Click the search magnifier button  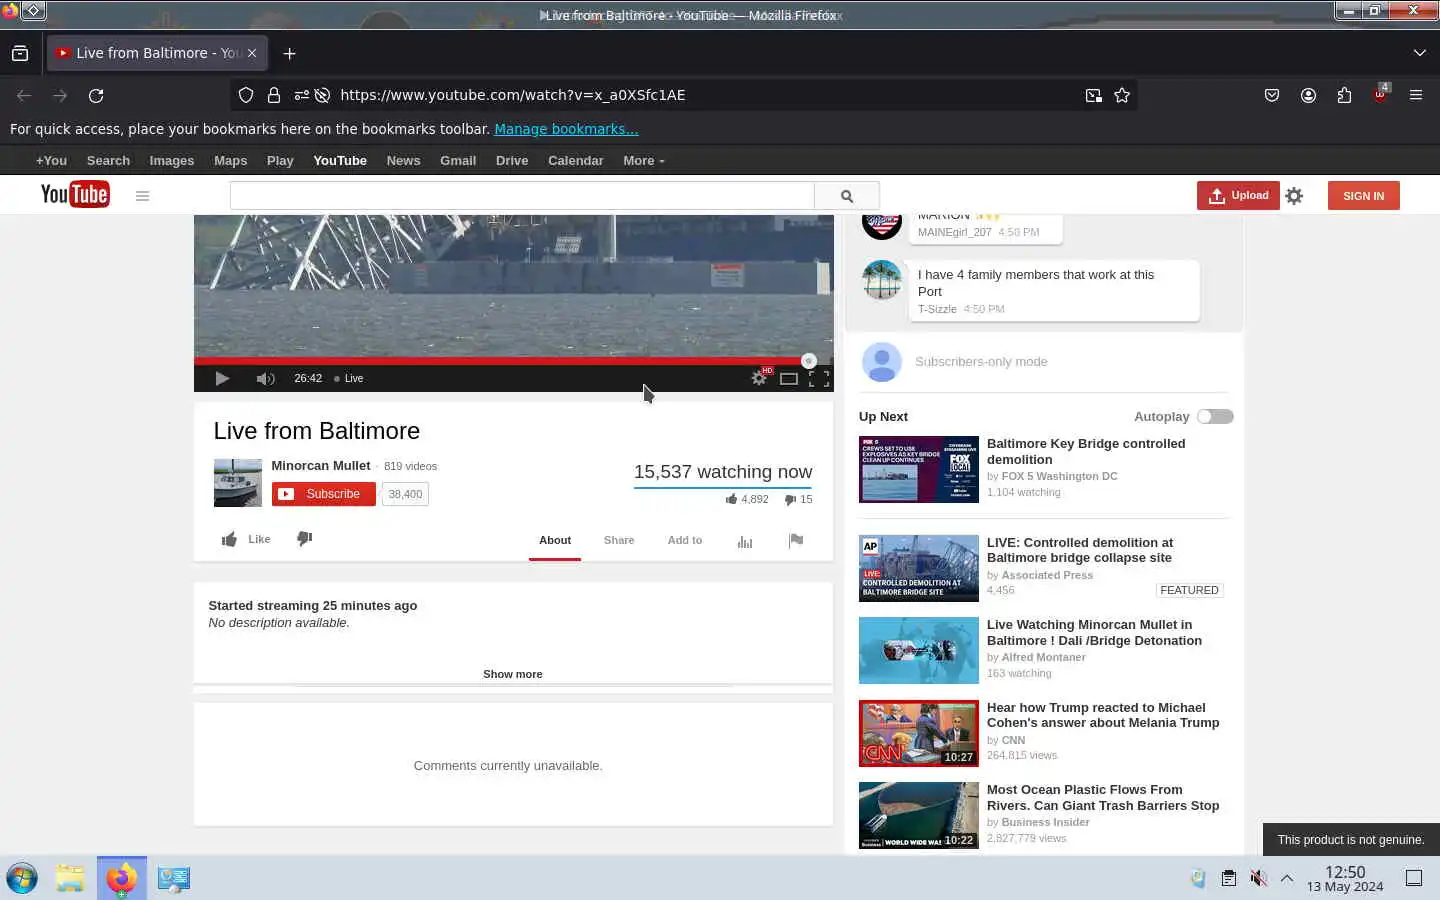(847, 196)
